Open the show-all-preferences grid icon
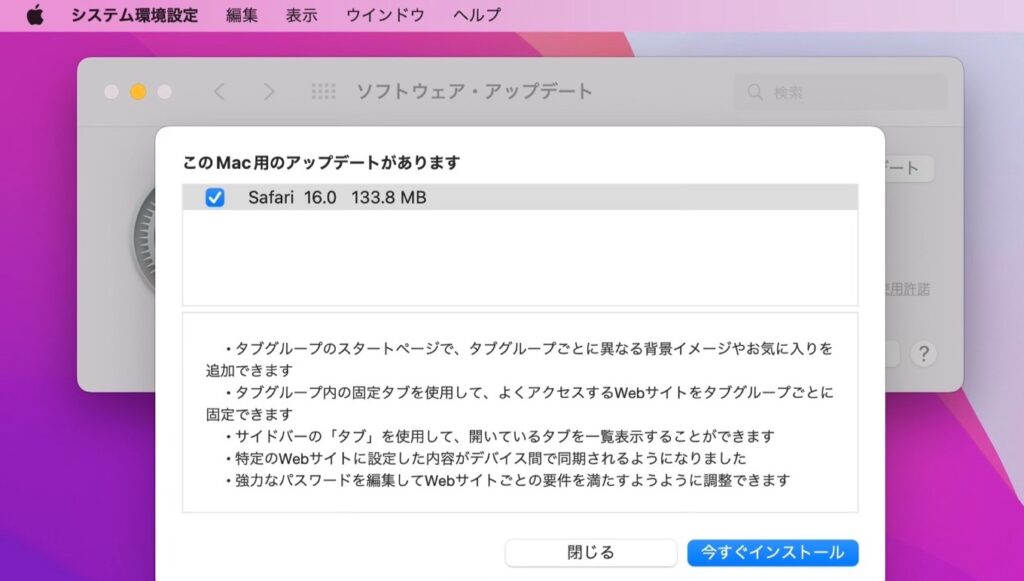The height and width of the screenshot is (581, 1024). click(322, 91)
